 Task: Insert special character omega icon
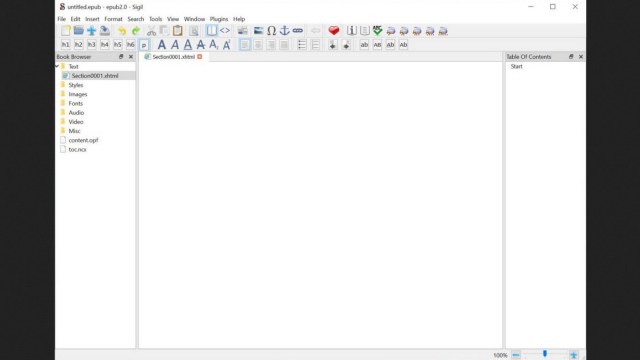coord(271,31)
